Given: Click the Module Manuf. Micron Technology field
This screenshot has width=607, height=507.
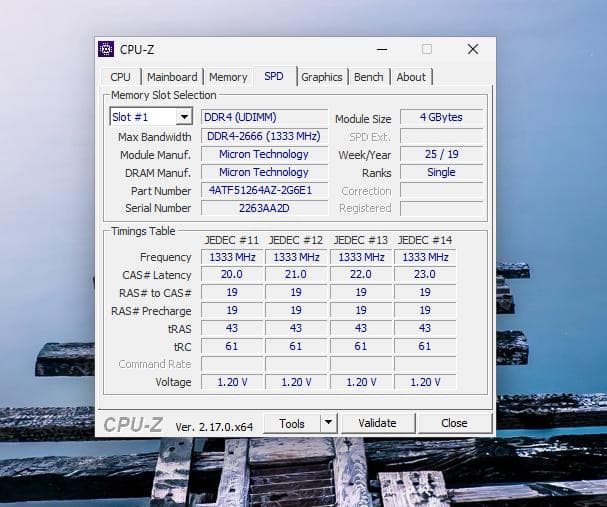Looking at the screenshot, I should 264,154.
